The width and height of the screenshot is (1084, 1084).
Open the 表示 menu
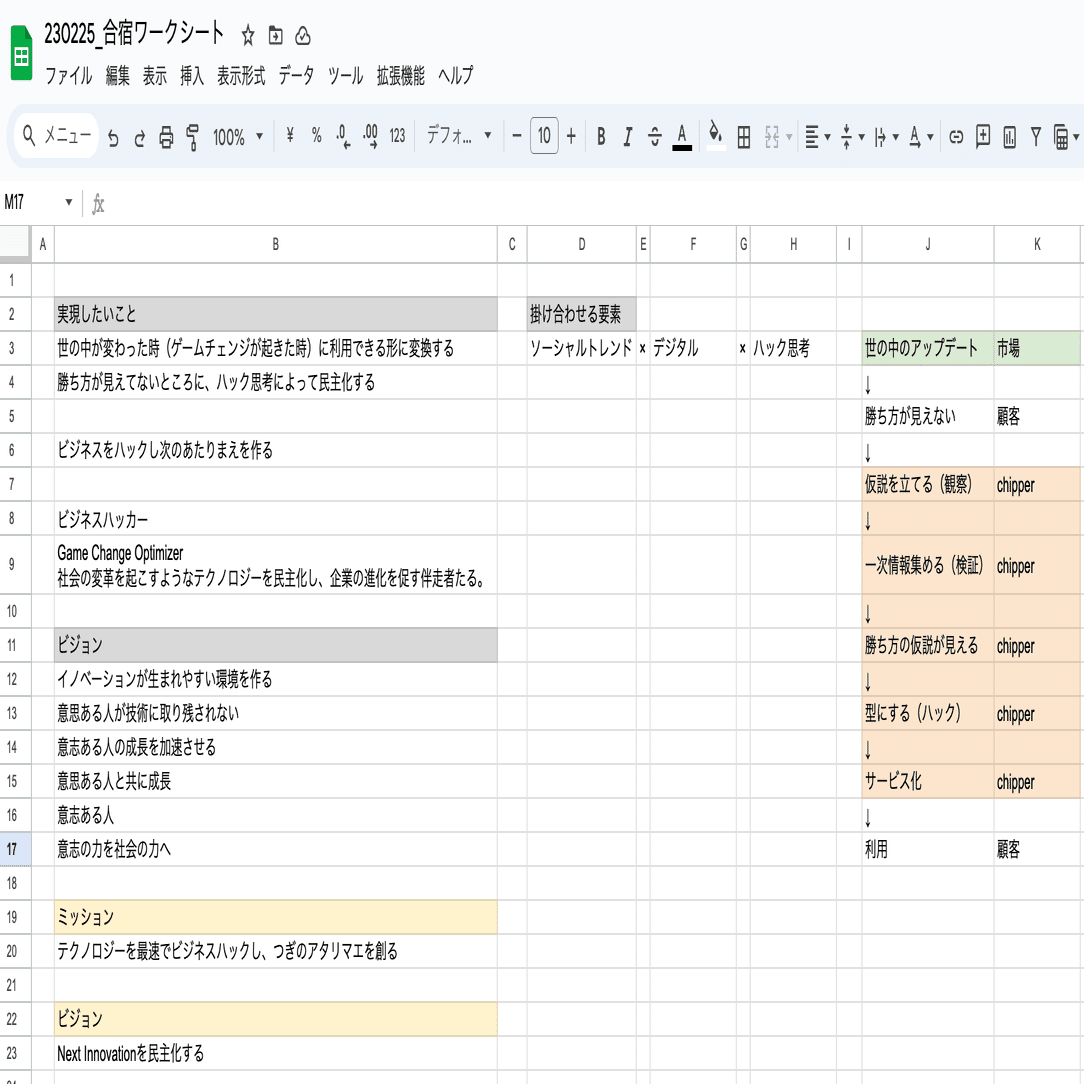[x=155, y=75]
